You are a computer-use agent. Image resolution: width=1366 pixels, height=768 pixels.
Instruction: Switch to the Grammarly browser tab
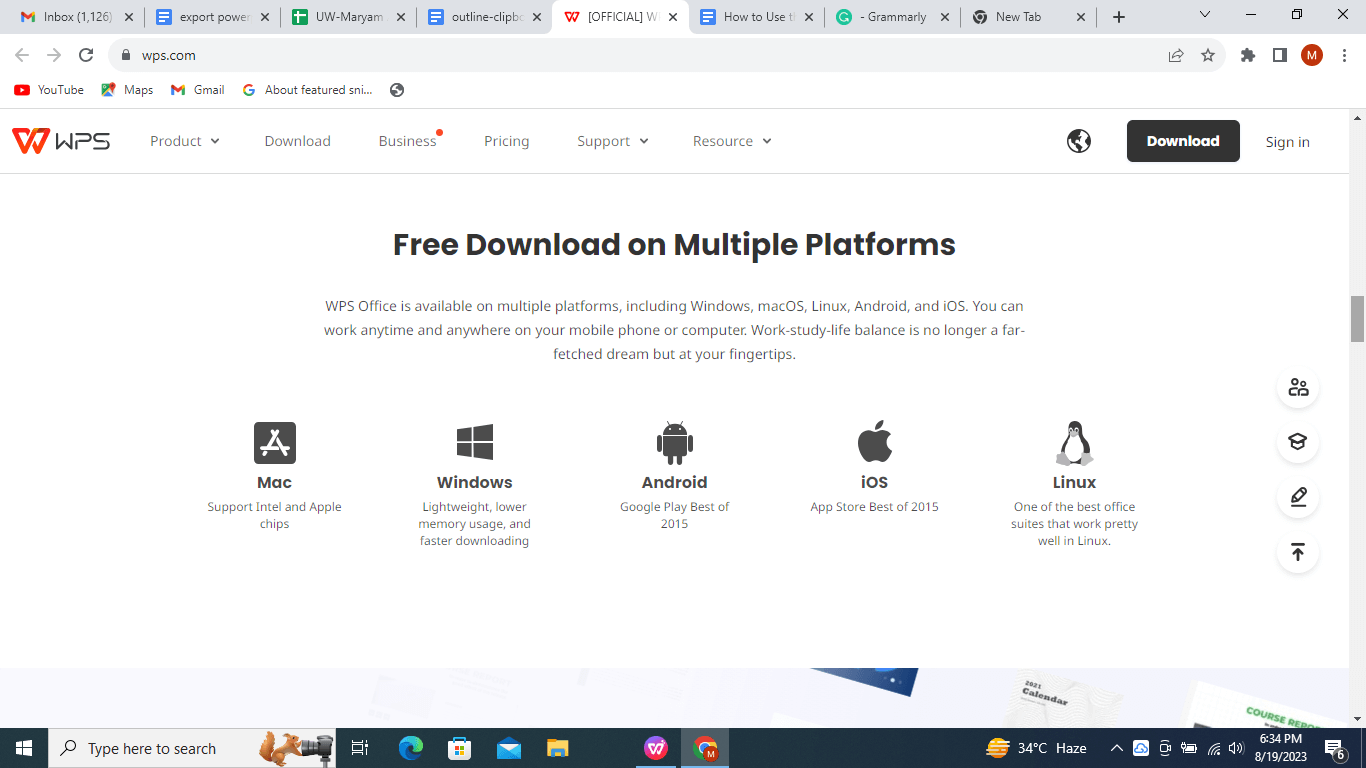coord(888,16)
